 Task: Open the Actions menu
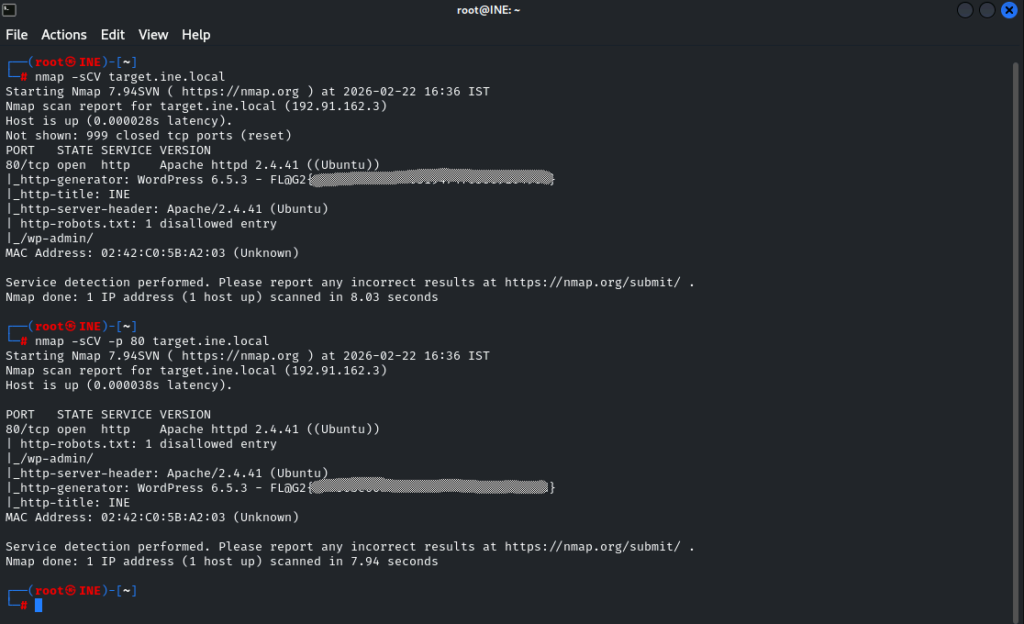point(64,35)
